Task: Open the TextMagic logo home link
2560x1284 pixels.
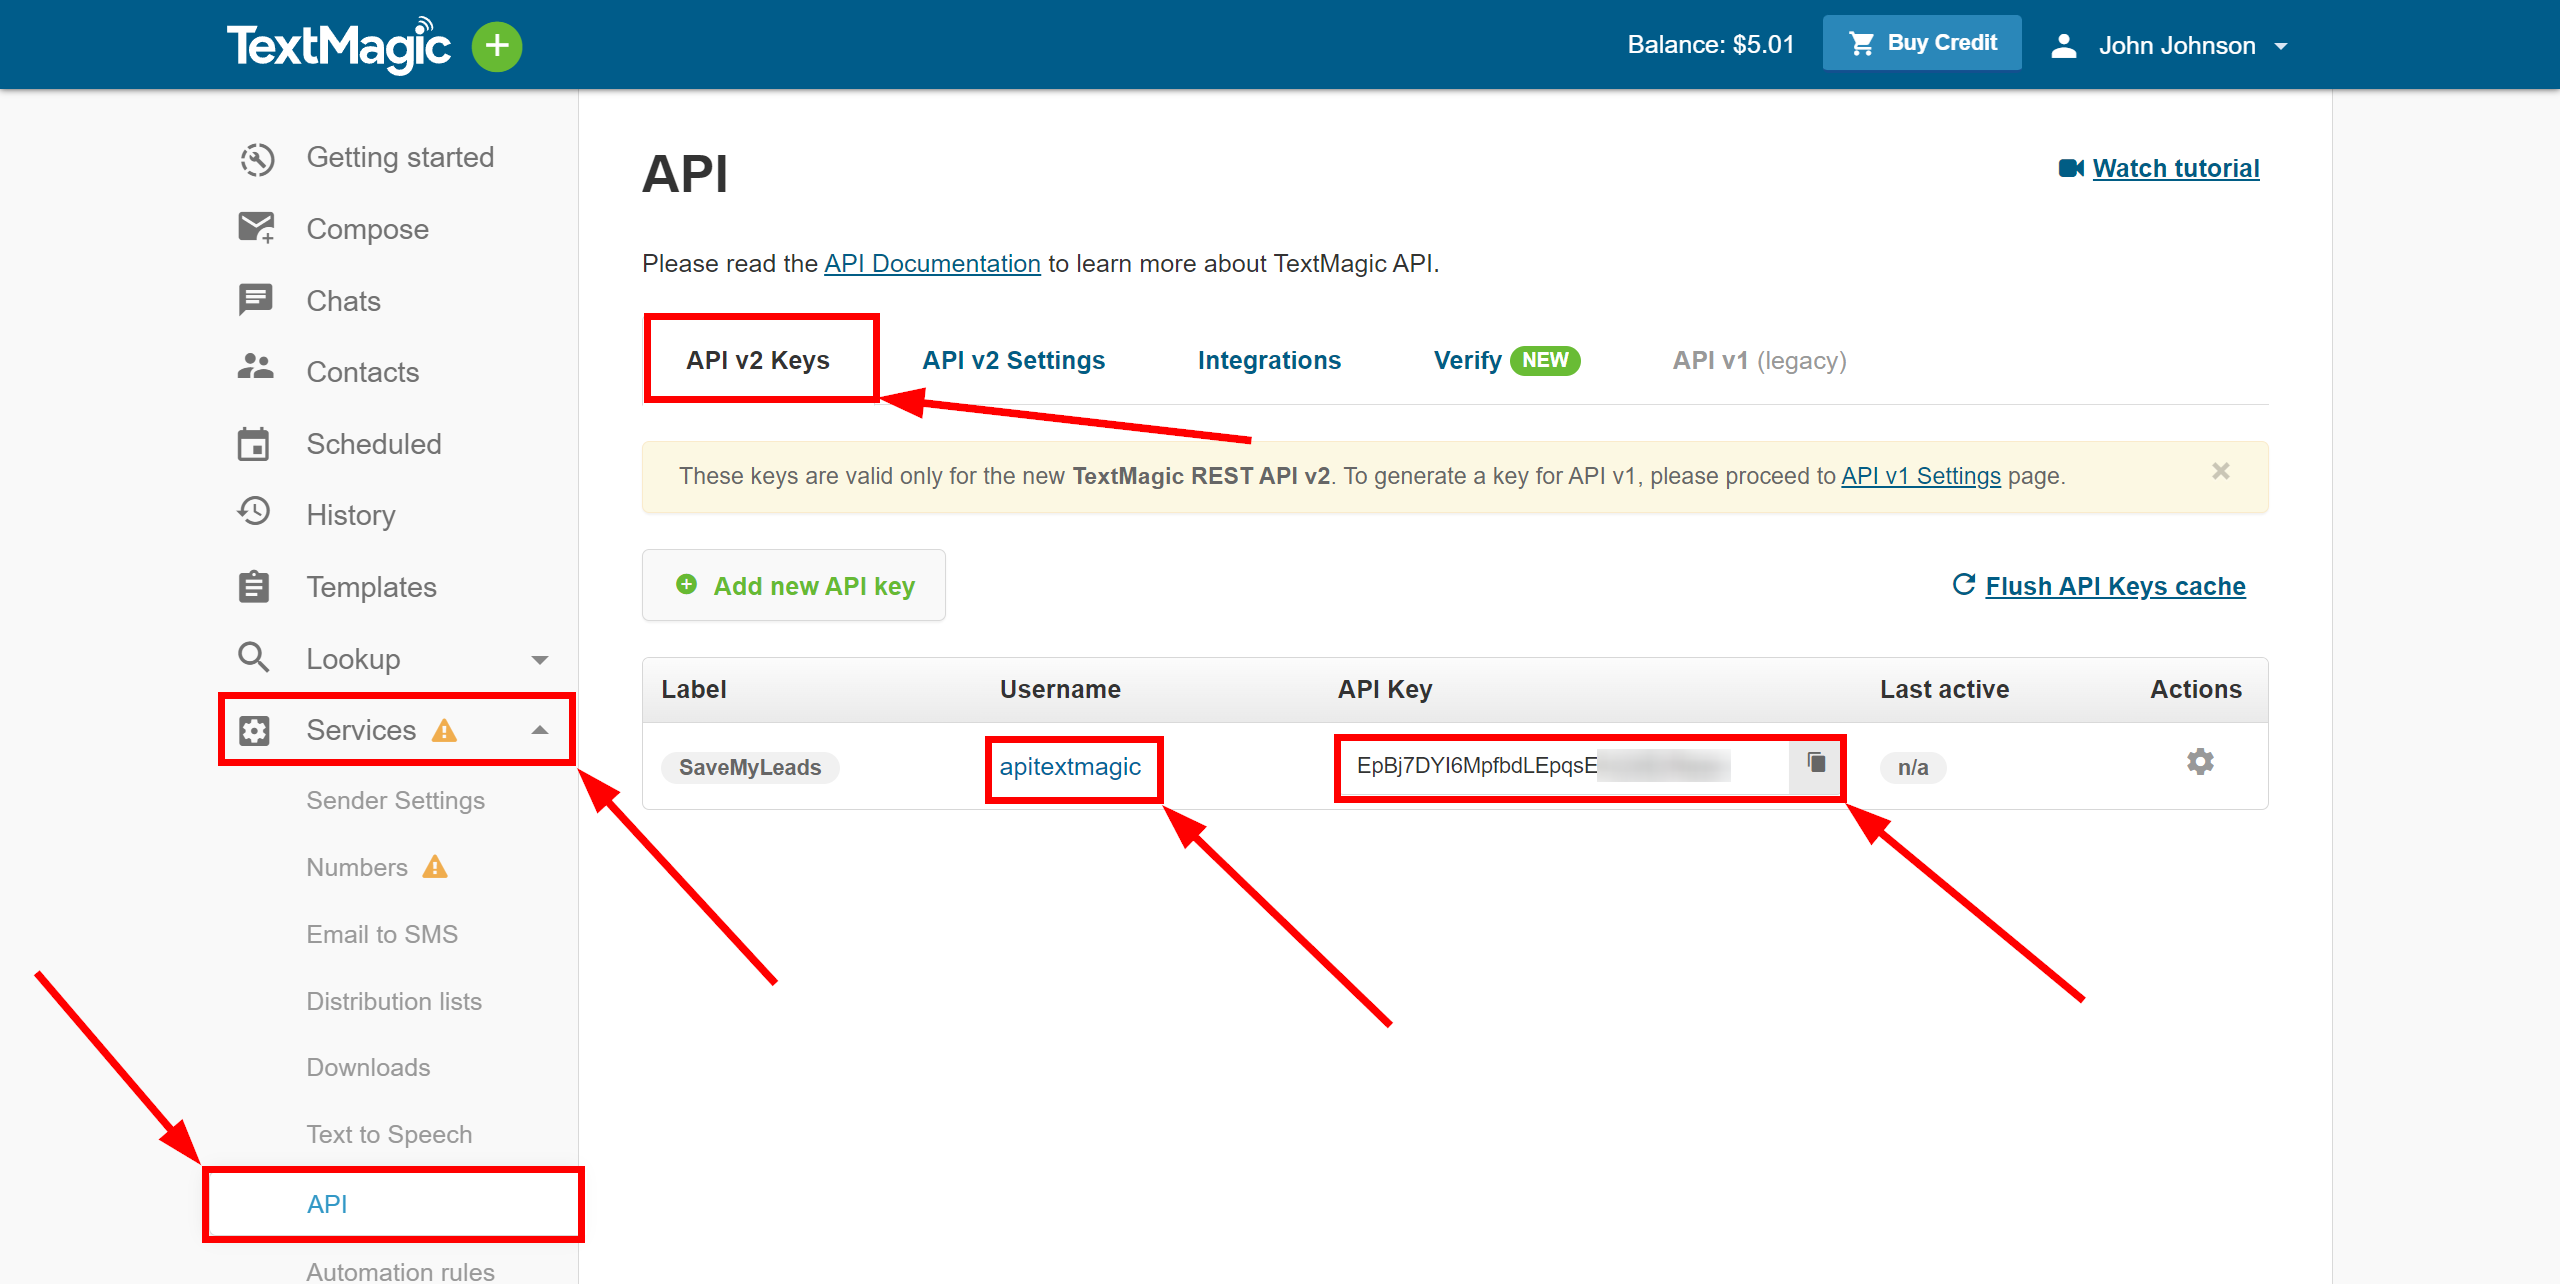Action: click(x=339, y=45)
